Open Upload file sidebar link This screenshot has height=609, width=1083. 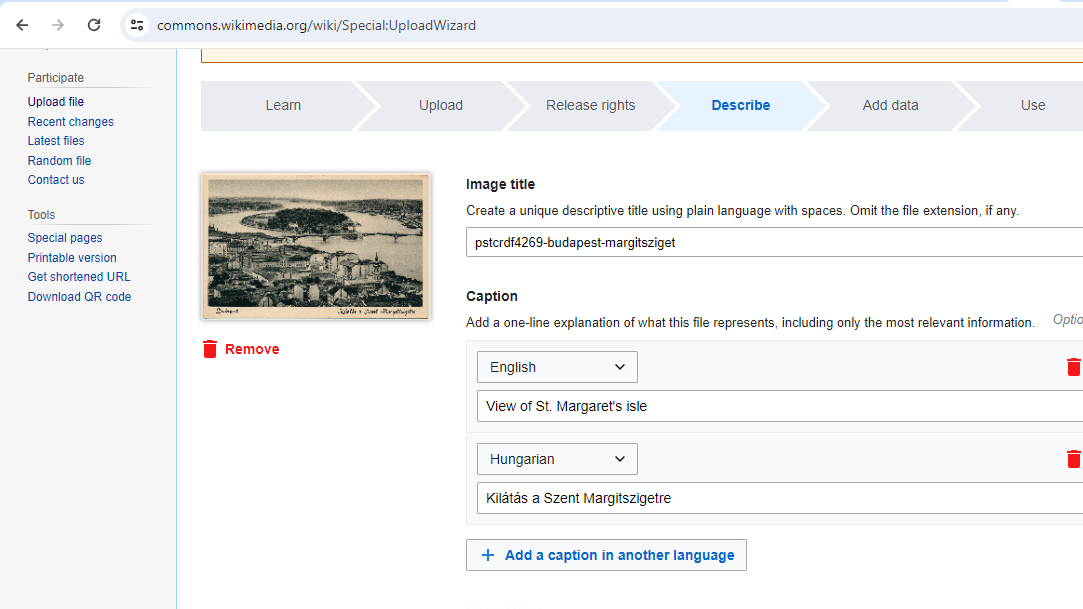click(x=56, y=102)
